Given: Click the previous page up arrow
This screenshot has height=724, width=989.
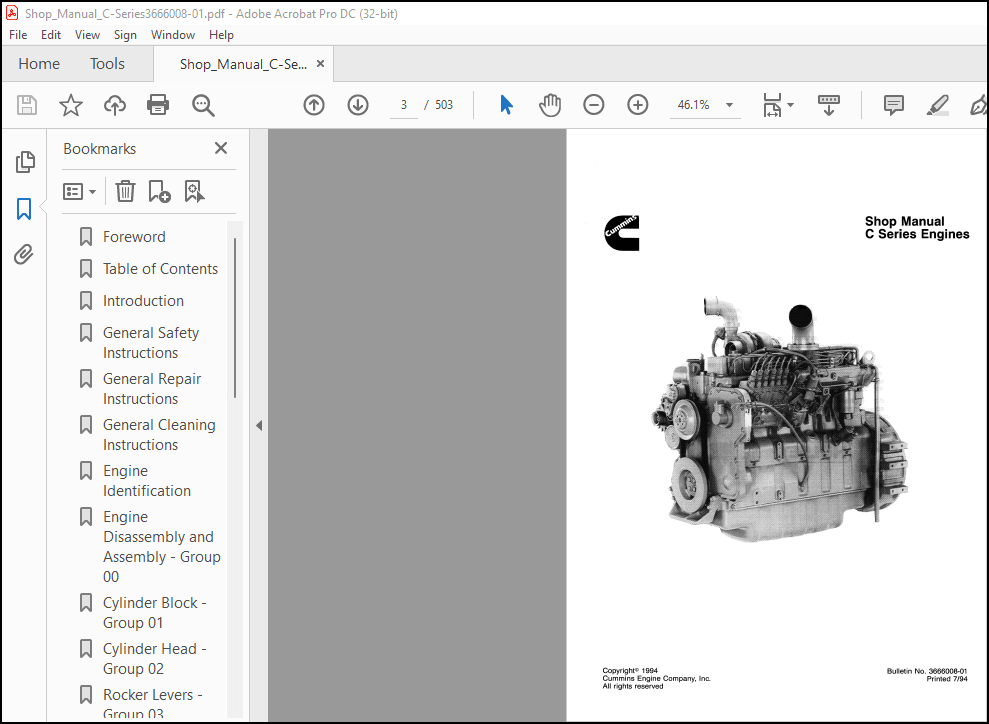Looking at the screenshot, I should [313, 105].
